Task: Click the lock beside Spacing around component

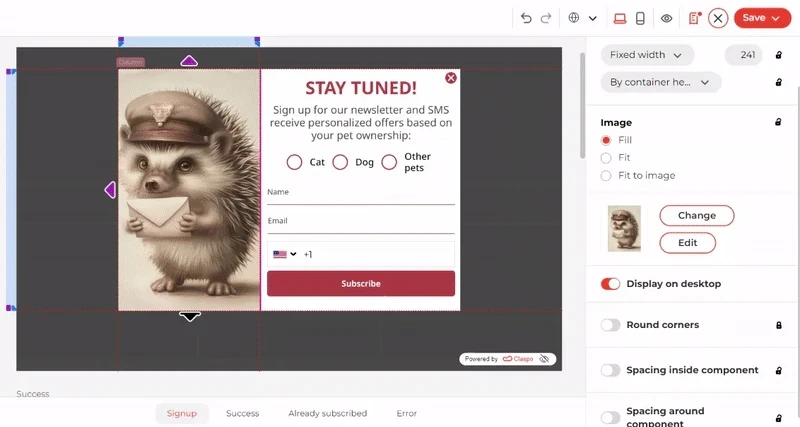Action: click(779, 418)
